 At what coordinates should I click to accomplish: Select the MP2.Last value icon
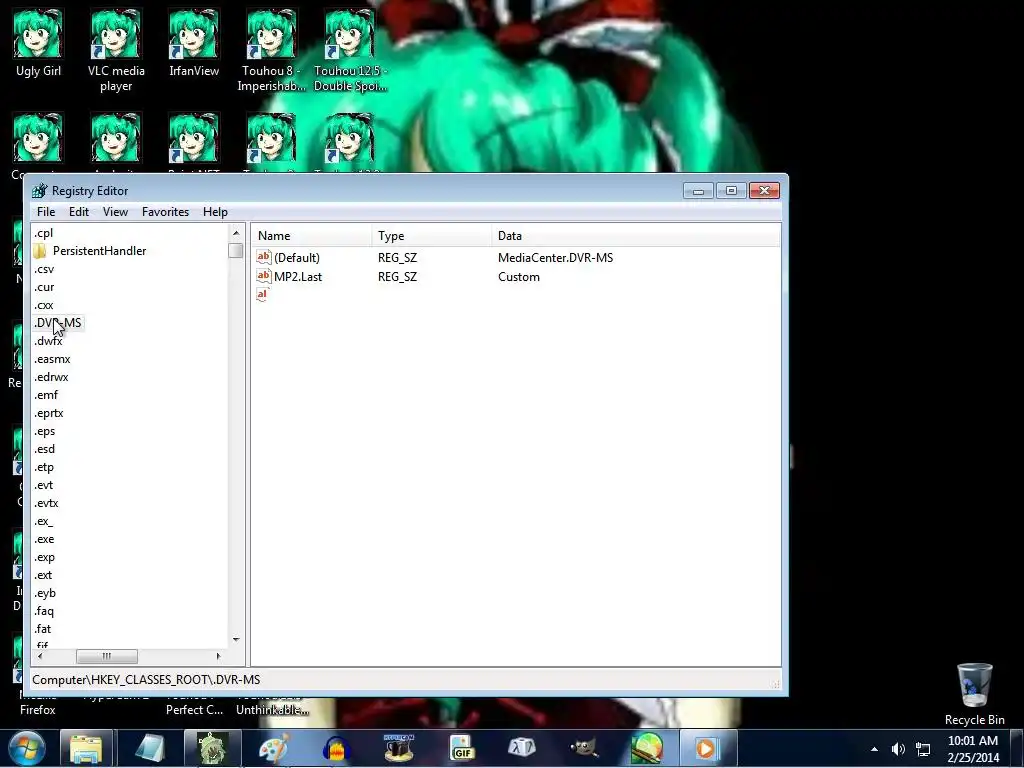pyautogui.click(x=263, y=276)
